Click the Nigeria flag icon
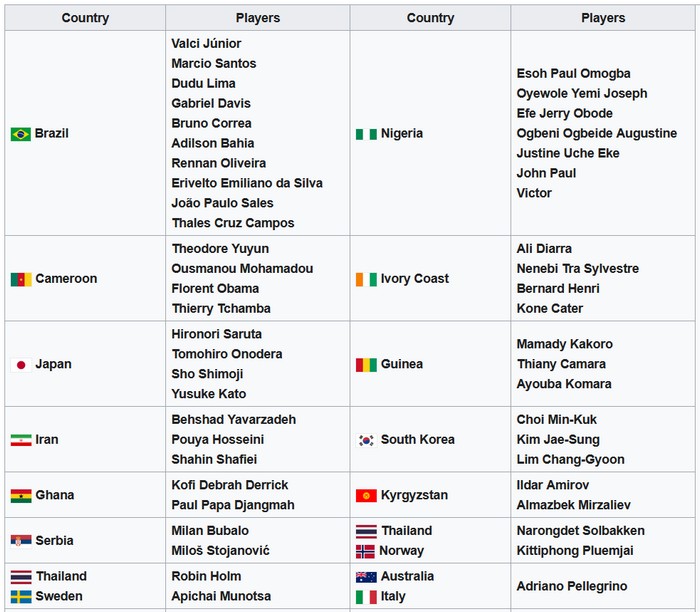Viewport: 700px width, 612px height. coord(366,134)
